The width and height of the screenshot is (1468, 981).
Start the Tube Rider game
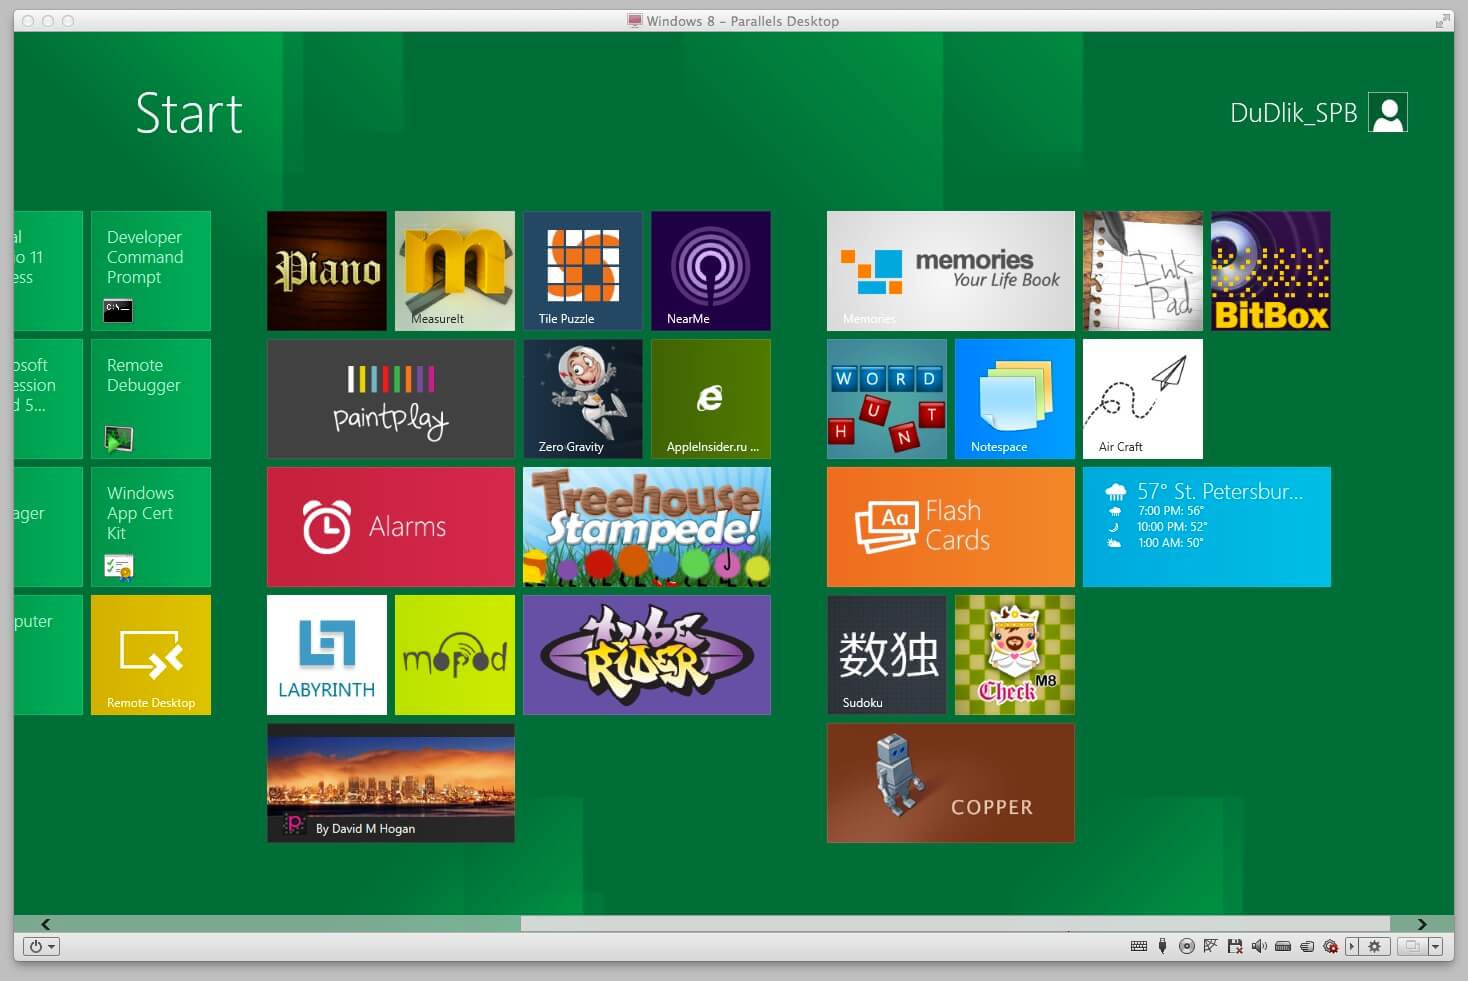[x=647, y=655]
